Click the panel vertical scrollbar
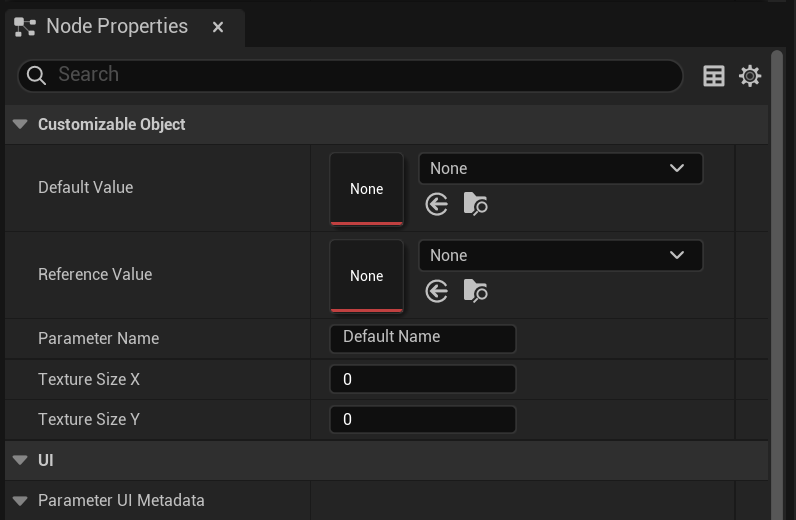Viewport: 796px width, 520px height. click(x=777, y=284)
